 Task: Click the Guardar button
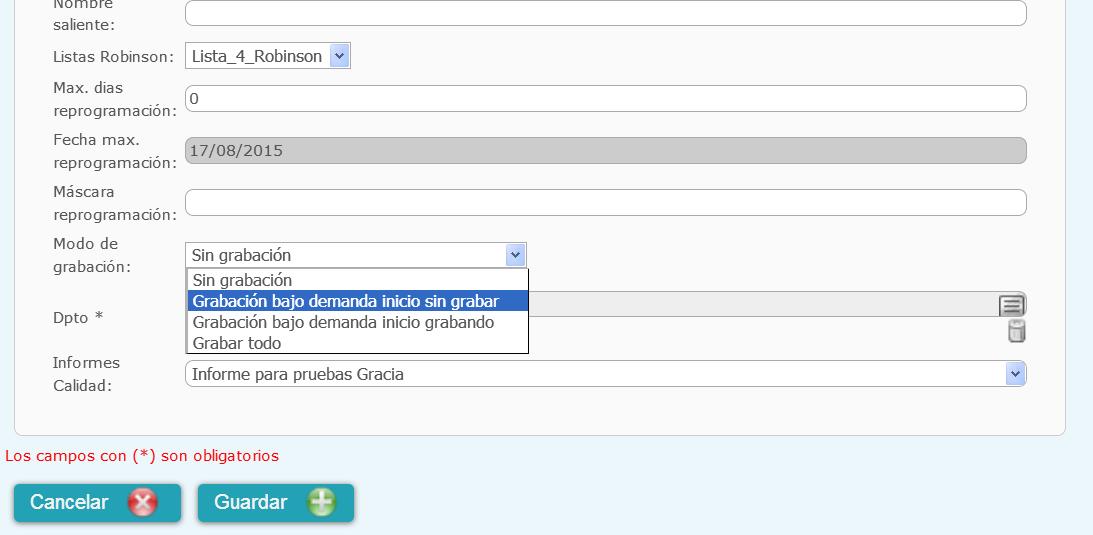[275, 502]
